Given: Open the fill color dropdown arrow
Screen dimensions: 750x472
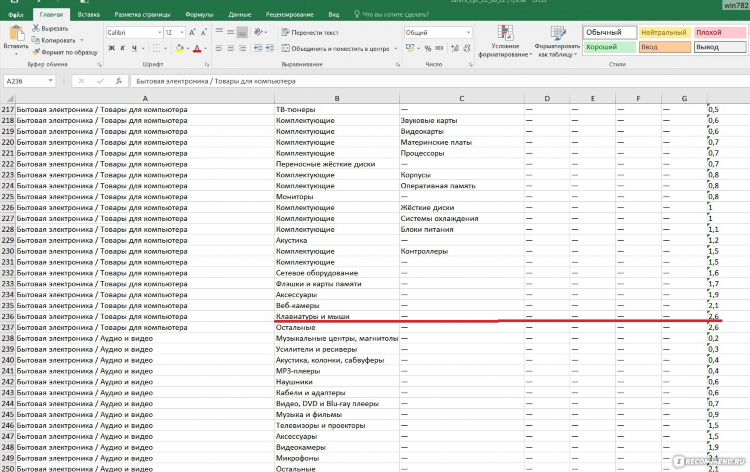Looking at the screenshot, I should tap(188, 49).
